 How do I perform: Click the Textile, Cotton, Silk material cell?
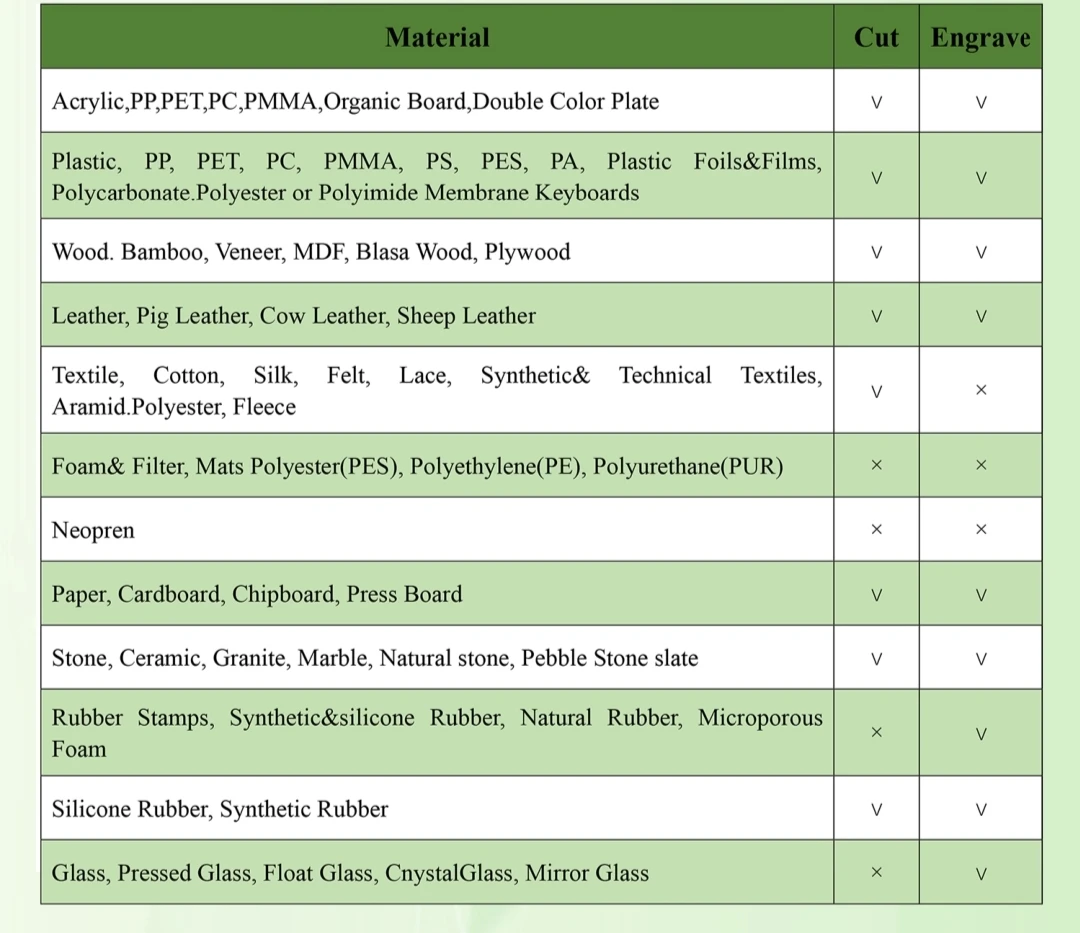pyautogui.click(x=437, y=390)
